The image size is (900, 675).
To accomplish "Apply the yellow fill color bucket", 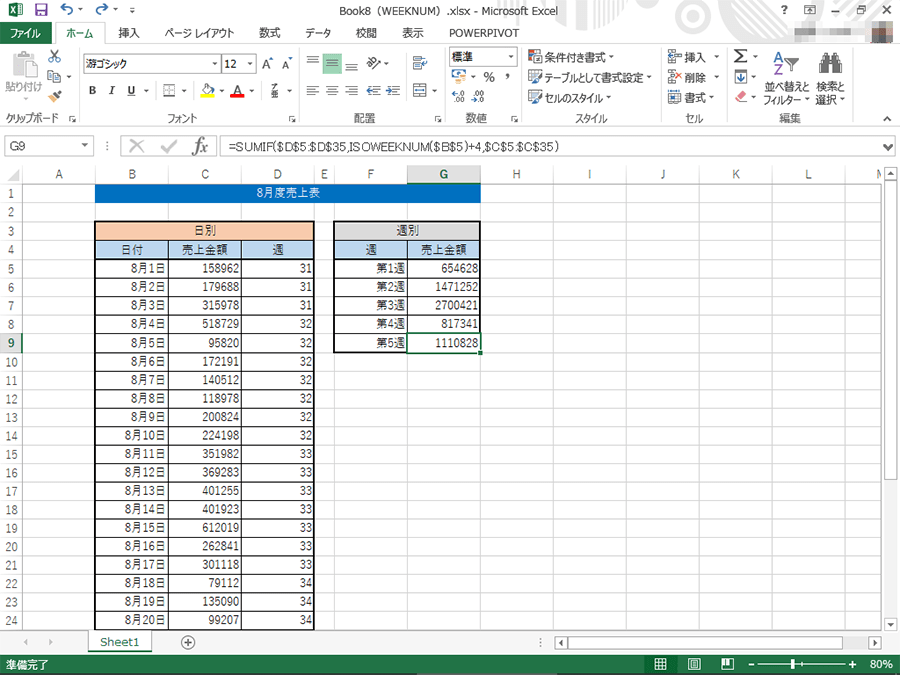I will point(208,91).
